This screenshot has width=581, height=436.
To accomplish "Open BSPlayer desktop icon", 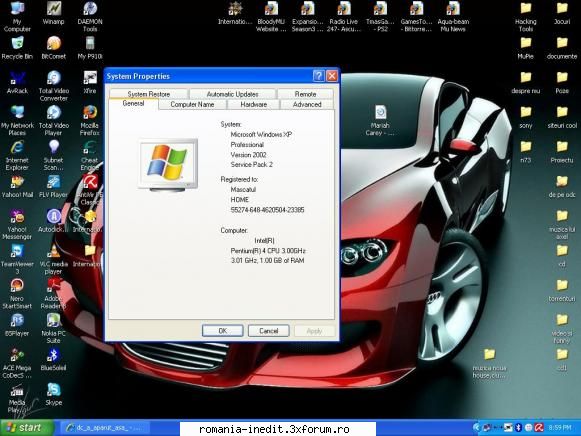I will pyautogui.click(x=17, y=325).
